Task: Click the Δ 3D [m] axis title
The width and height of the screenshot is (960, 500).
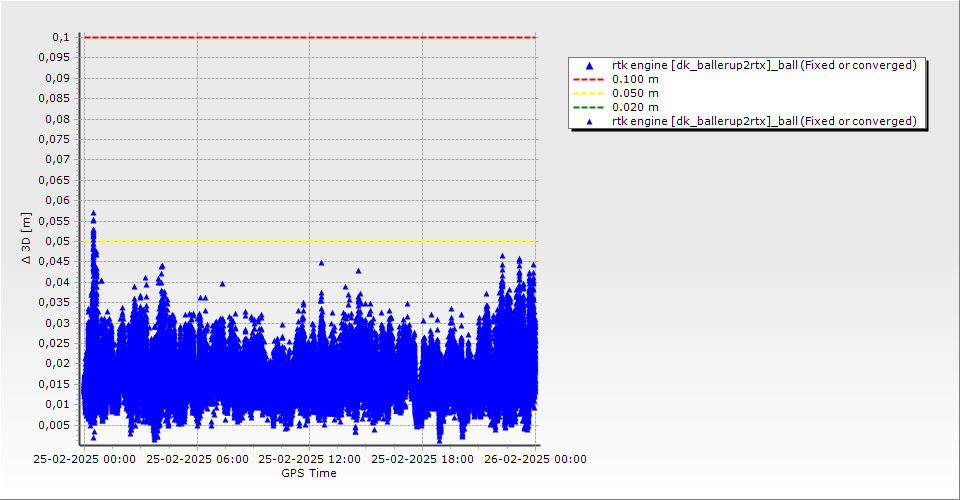Action: [26, 238]
